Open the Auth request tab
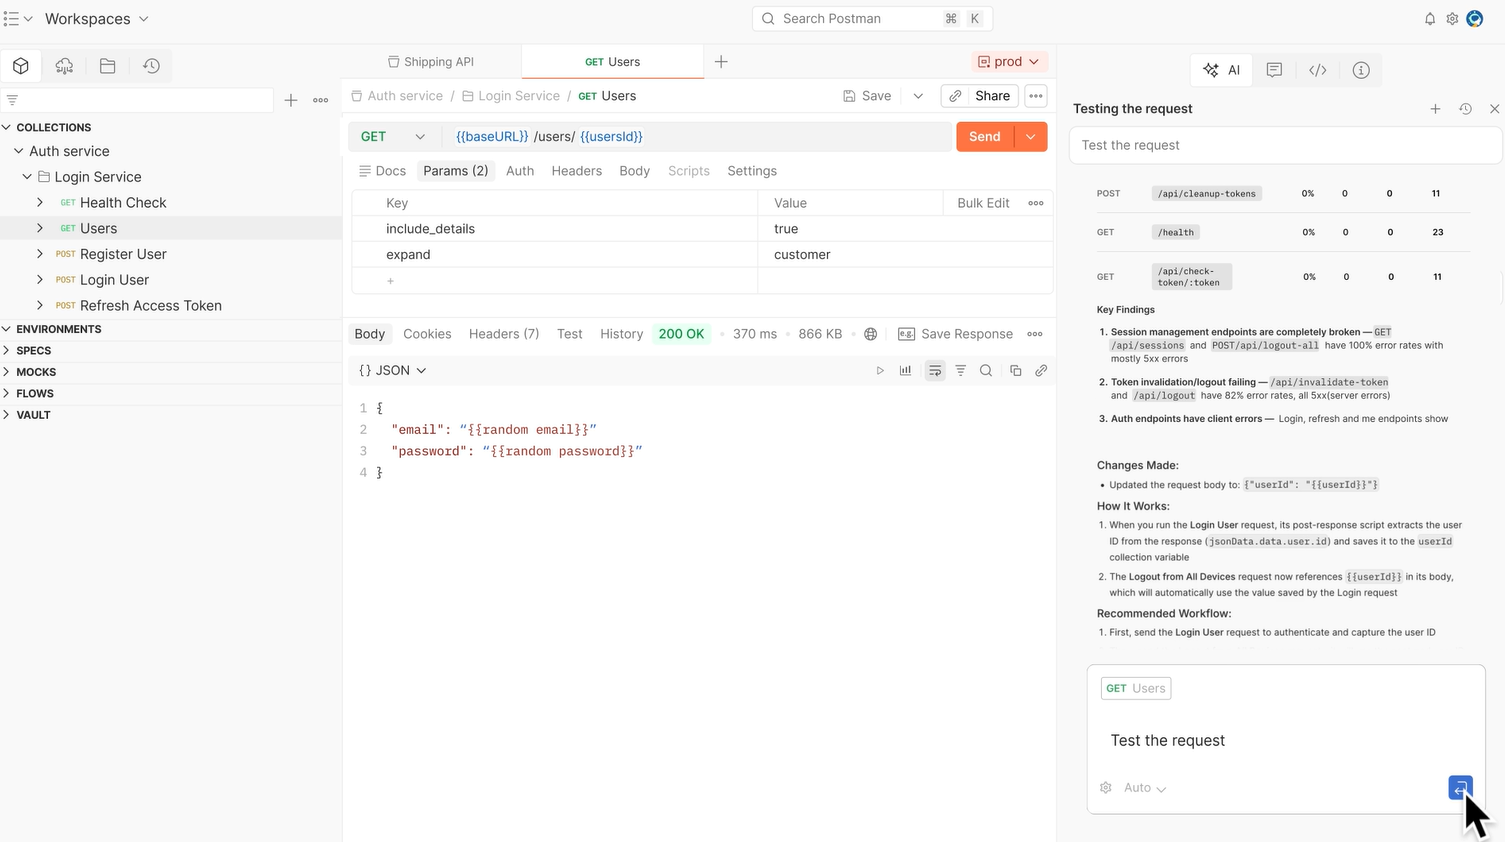This screenshot has width=1505, height=842. pyautogui.click(x=520, y=171)
